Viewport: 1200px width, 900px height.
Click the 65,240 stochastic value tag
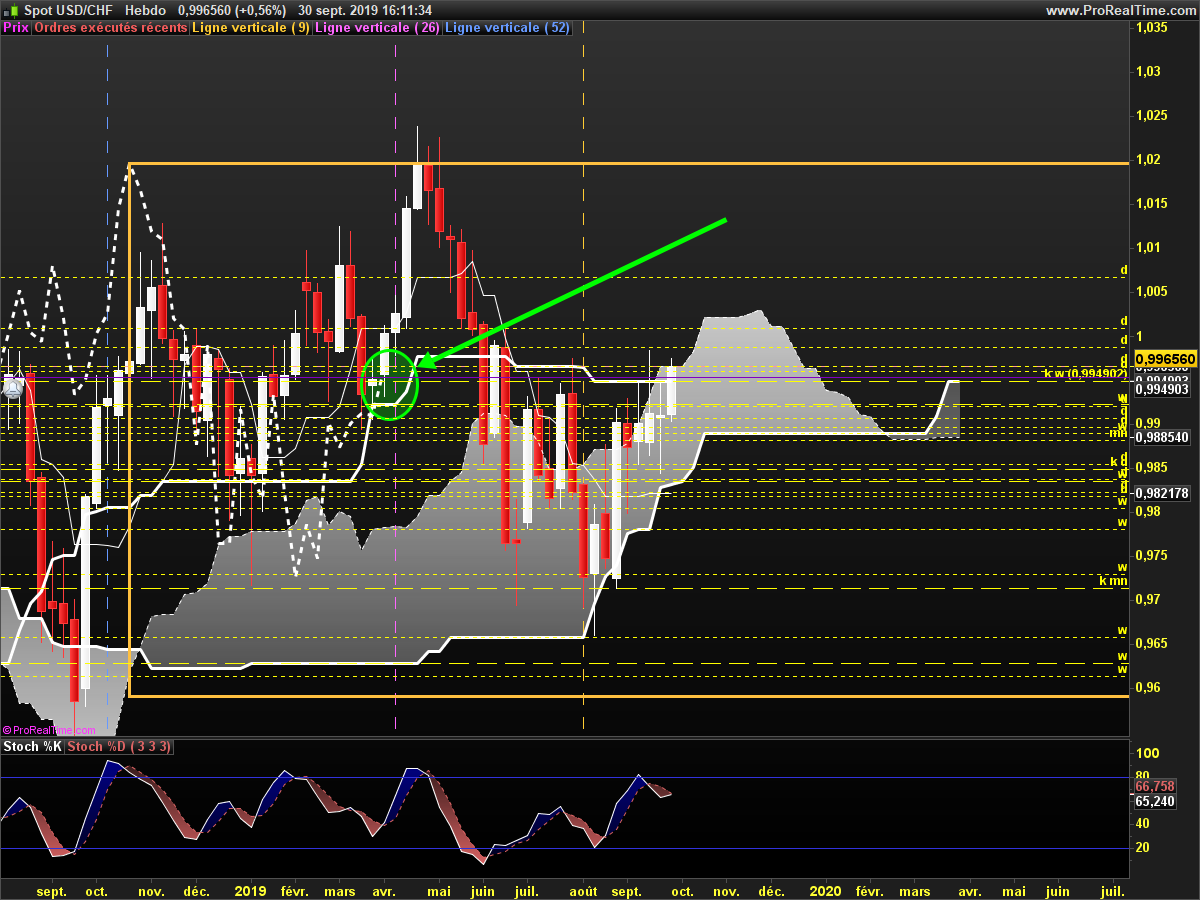click(x=1155, y=801)
